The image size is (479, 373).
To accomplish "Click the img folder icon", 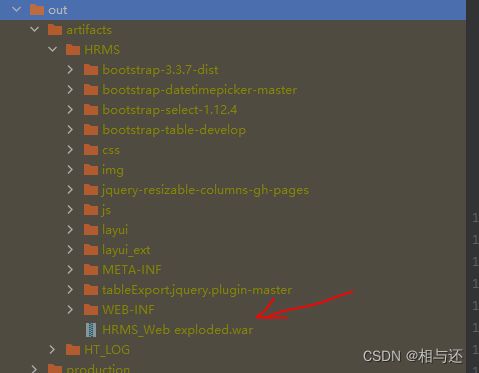I will [x=91, y=170].
